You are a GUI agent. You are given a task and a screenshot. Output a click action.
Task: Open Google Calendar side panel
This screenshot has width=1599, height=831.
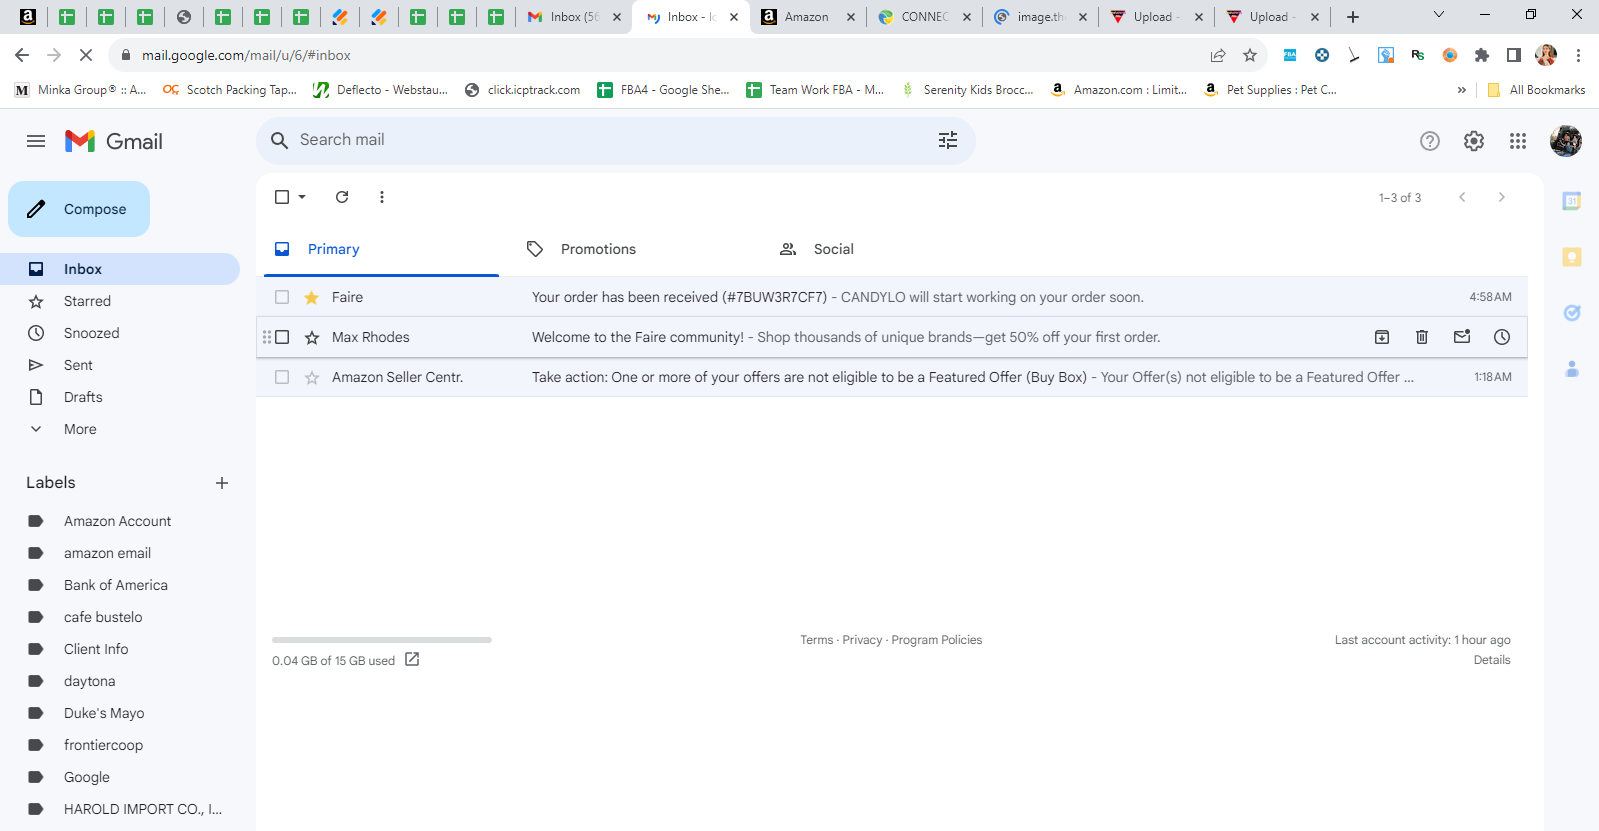tap(1572, 201)
